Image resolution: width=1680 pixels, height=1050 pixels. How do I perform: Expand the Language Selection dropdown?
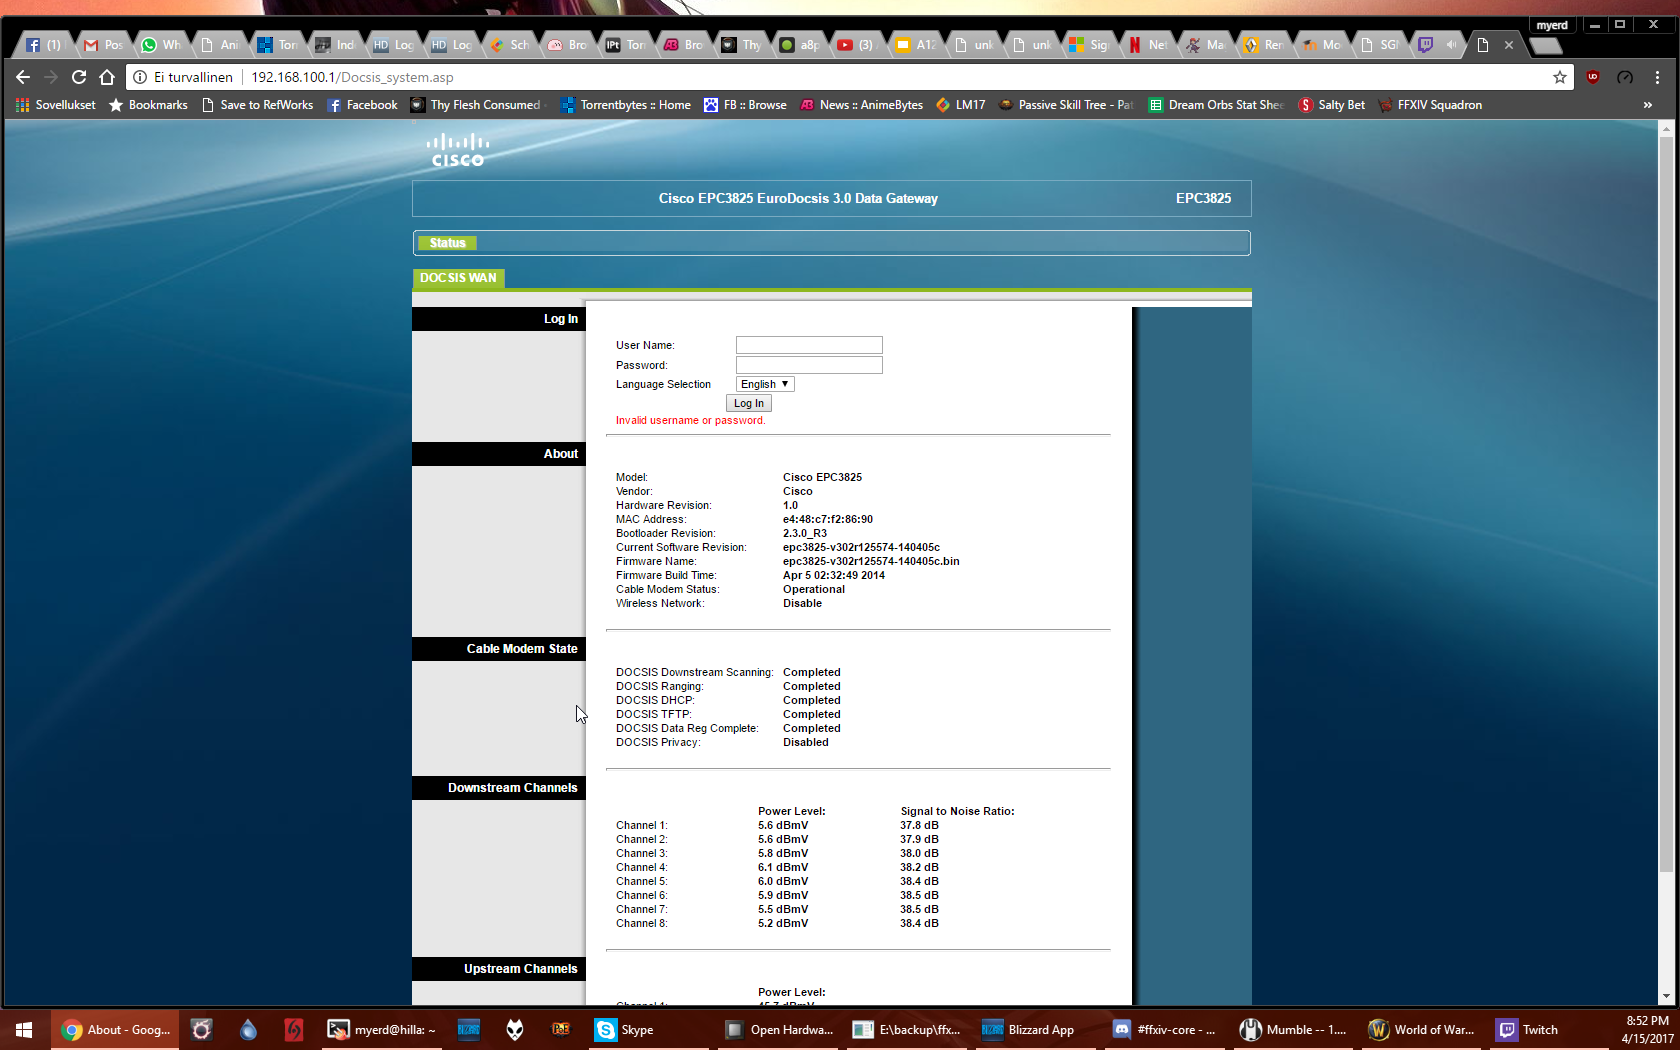(x=765, y=384)
